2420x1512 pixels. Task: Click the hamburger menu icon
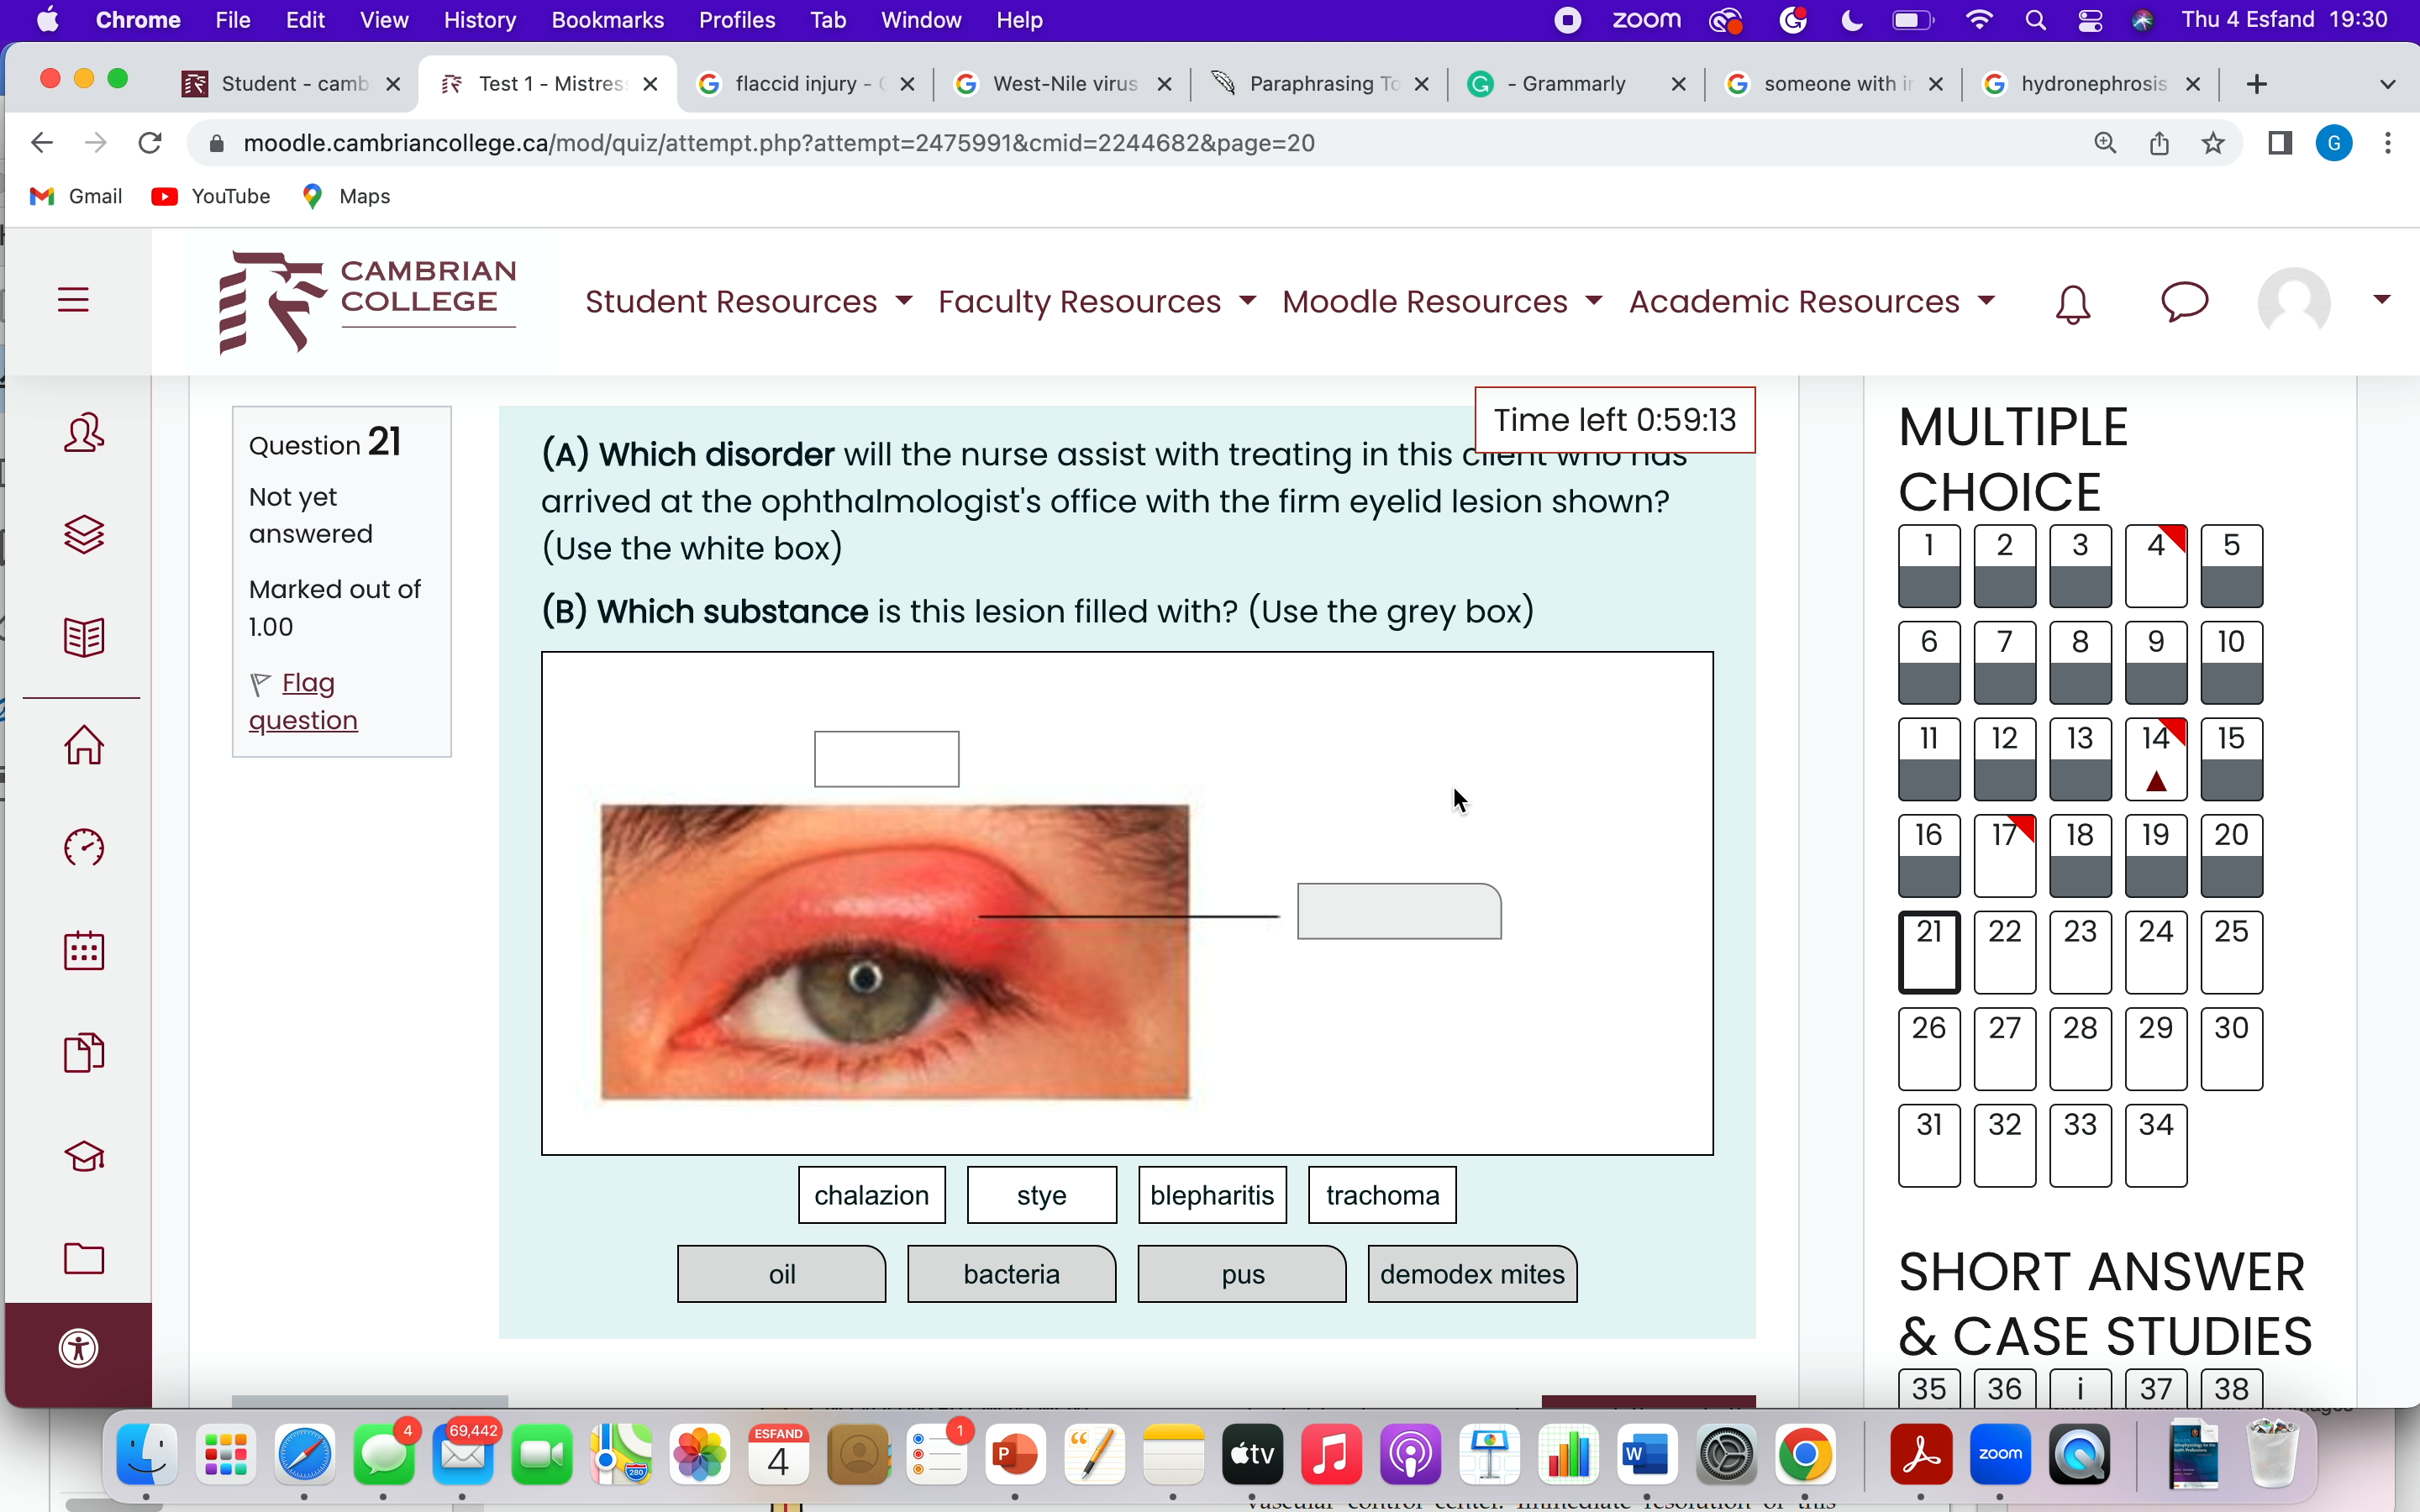pos(73,300)
